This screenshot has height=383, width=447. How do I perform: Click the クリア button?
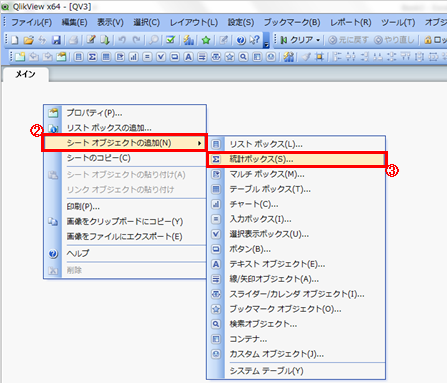(x=296, y=40)
